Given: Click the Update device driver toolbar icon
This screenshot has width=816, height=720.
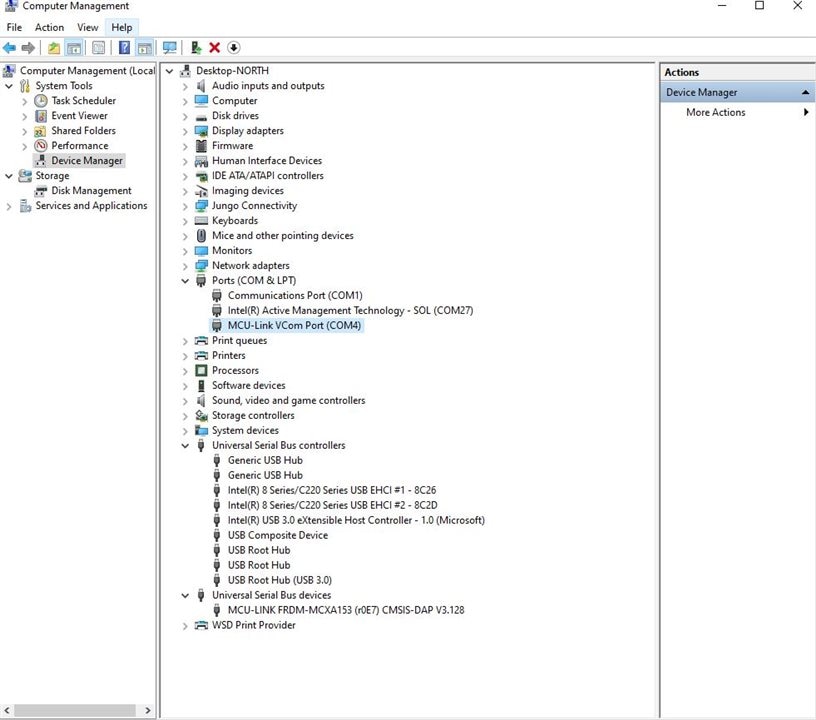Looking at the screenshot, I should (x=196, y=48).
